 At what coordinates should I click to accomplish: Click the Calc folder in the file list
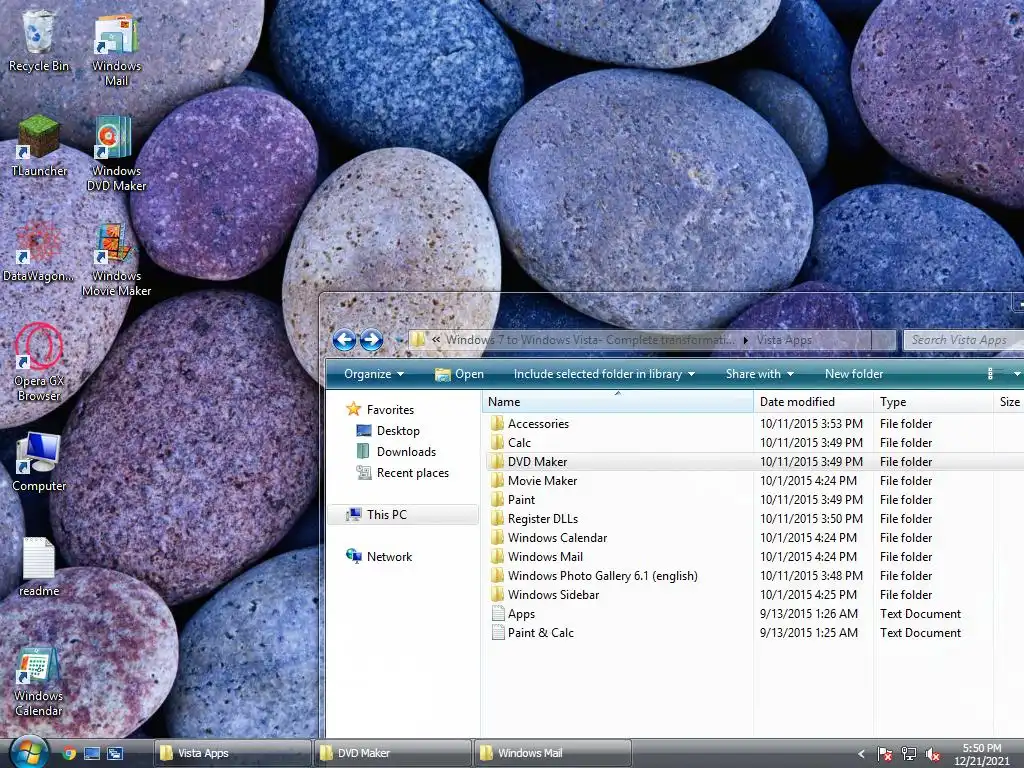tap(520, 443)
